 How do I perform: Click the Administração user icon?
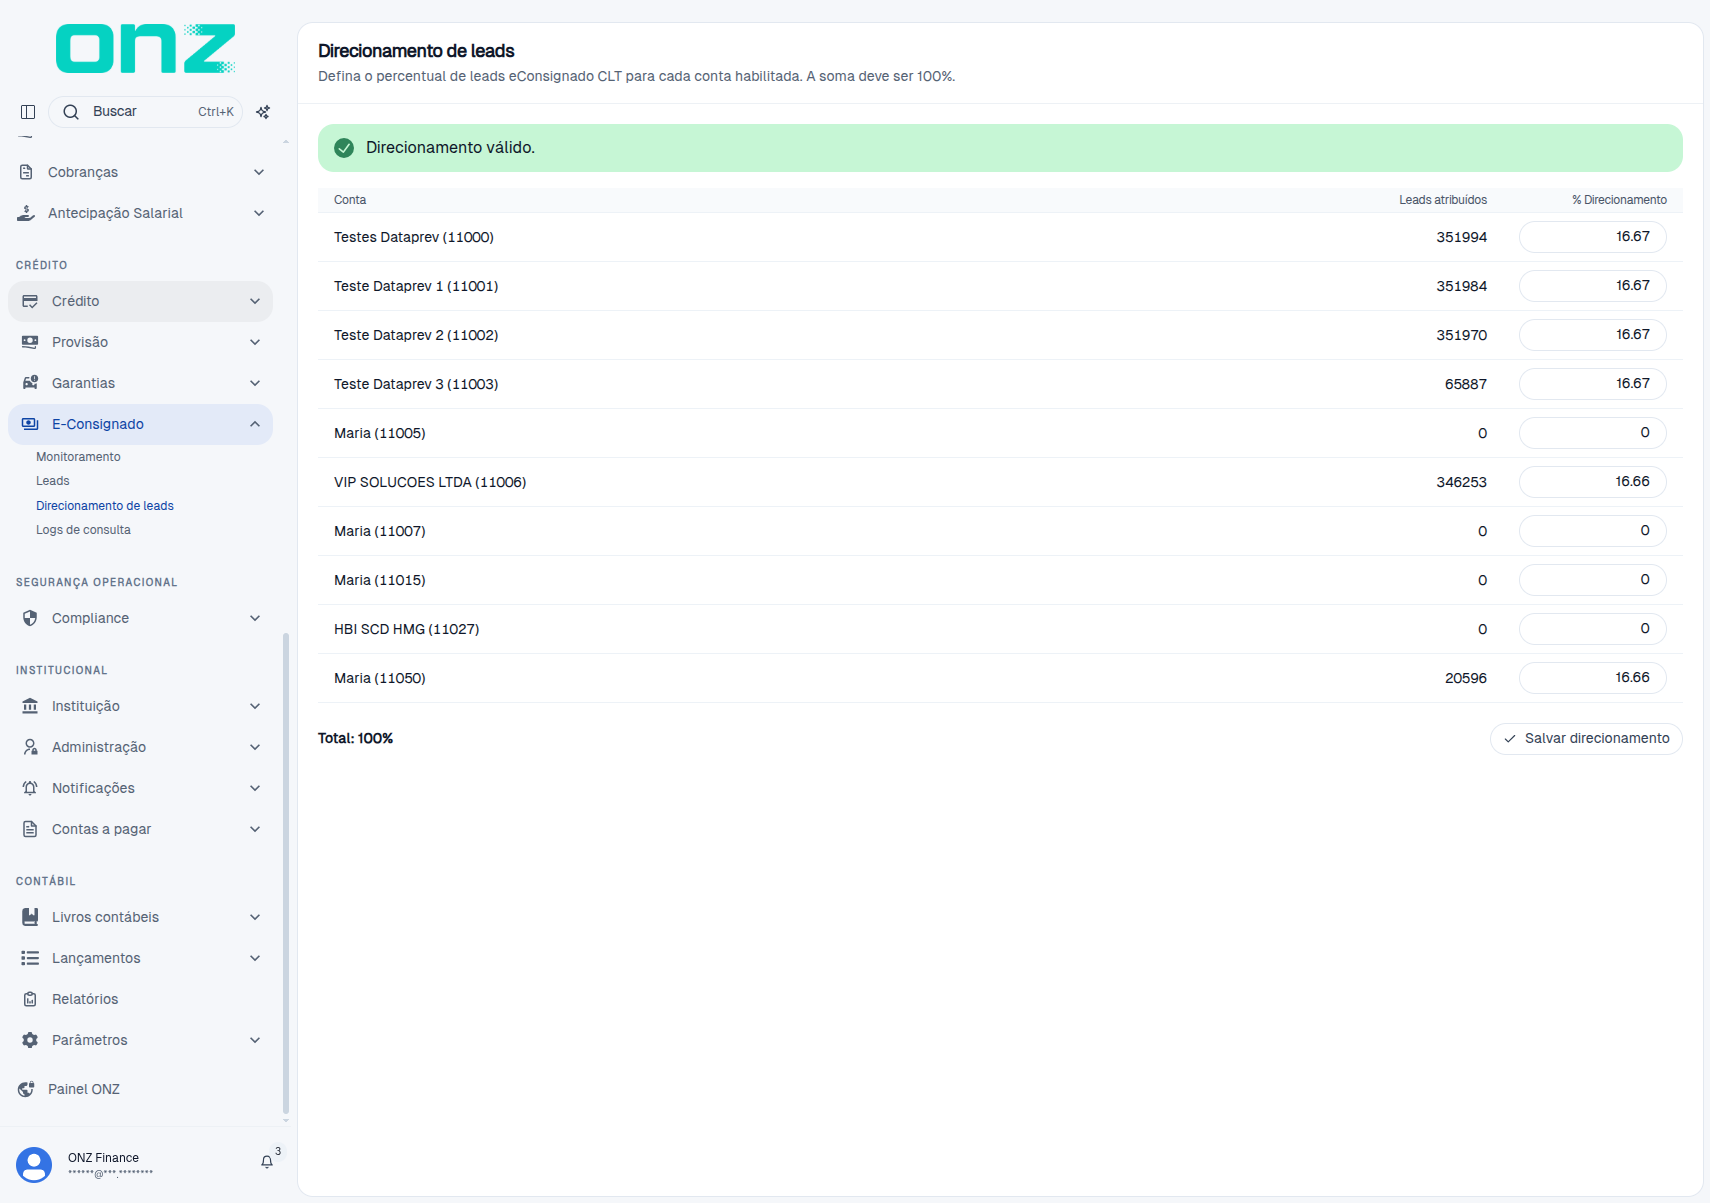click(30, 747)
